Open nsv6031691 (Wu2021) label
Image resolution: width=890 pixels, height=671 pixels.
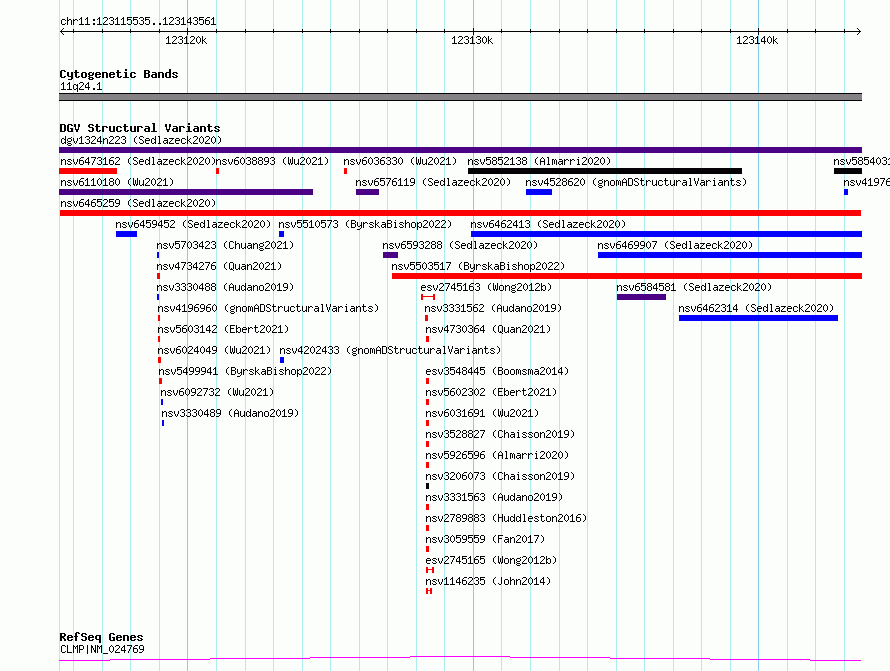[x=482, y=413]
